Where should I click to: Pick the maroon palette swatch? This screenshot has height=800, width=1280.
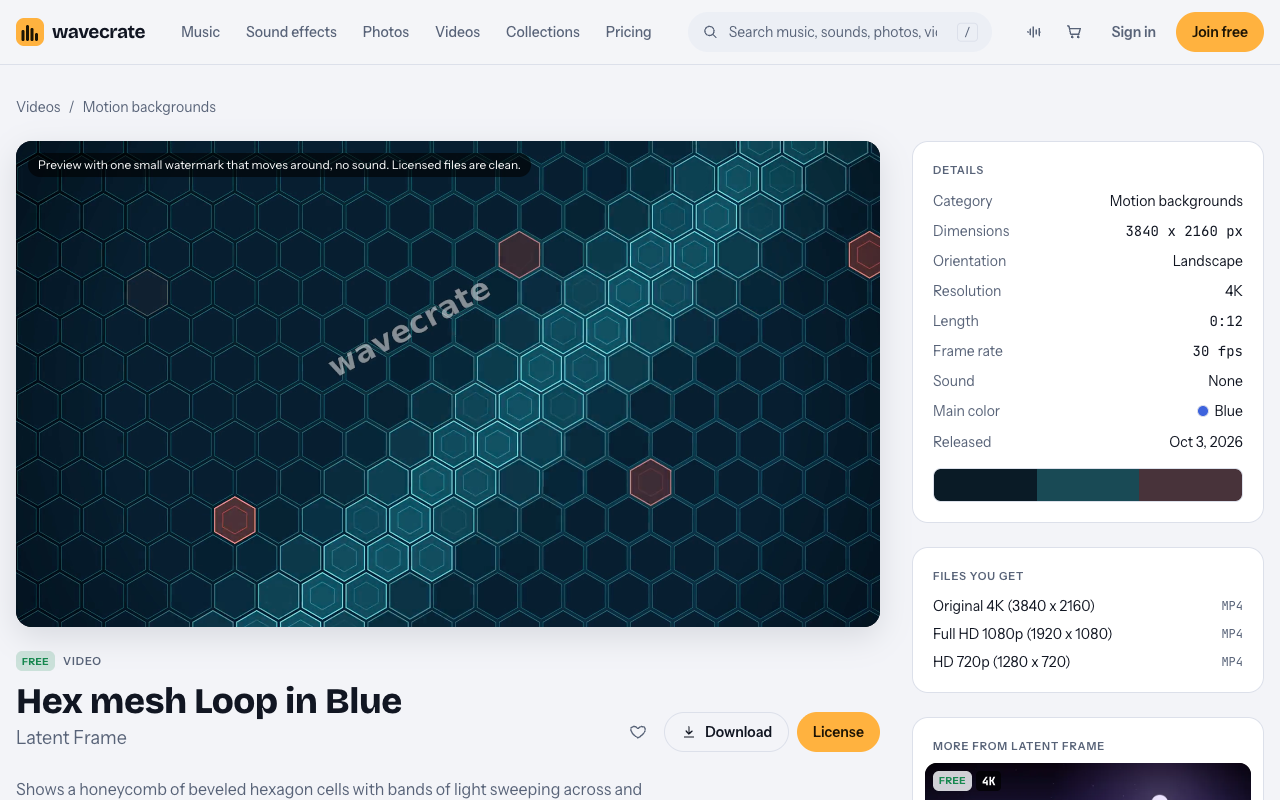1190,485
